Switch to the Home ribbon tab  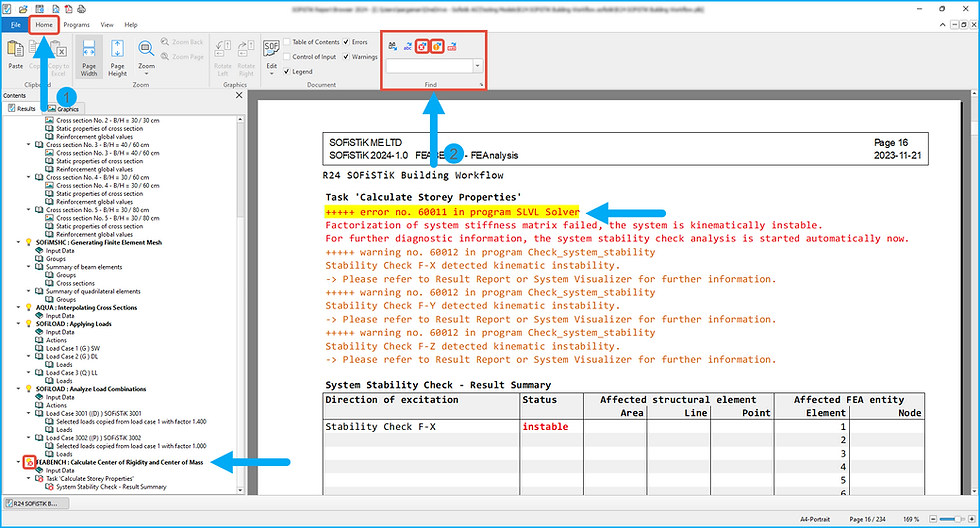click(44, 25)
